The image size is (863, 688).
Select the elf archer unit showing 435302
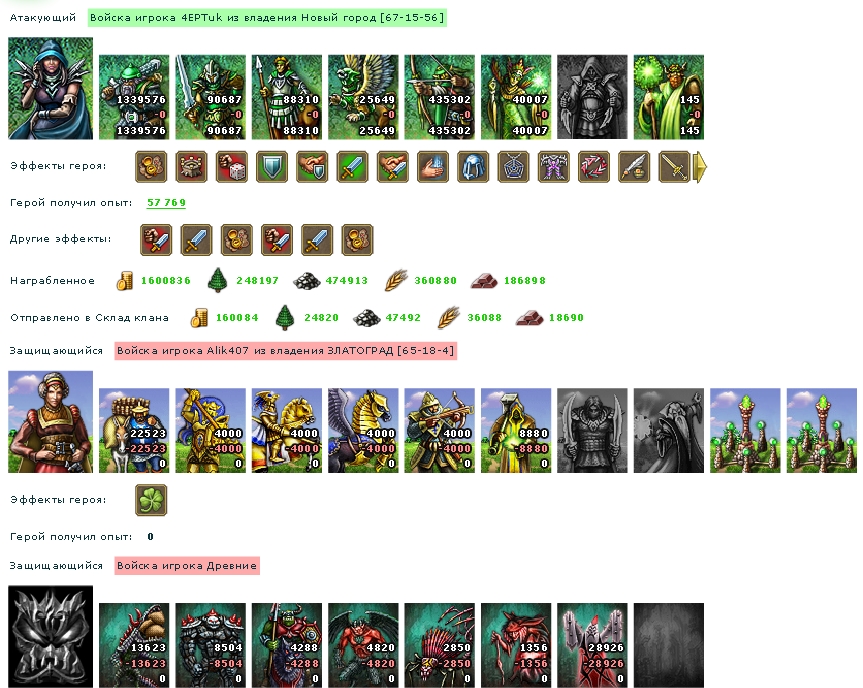pos(440,97)
